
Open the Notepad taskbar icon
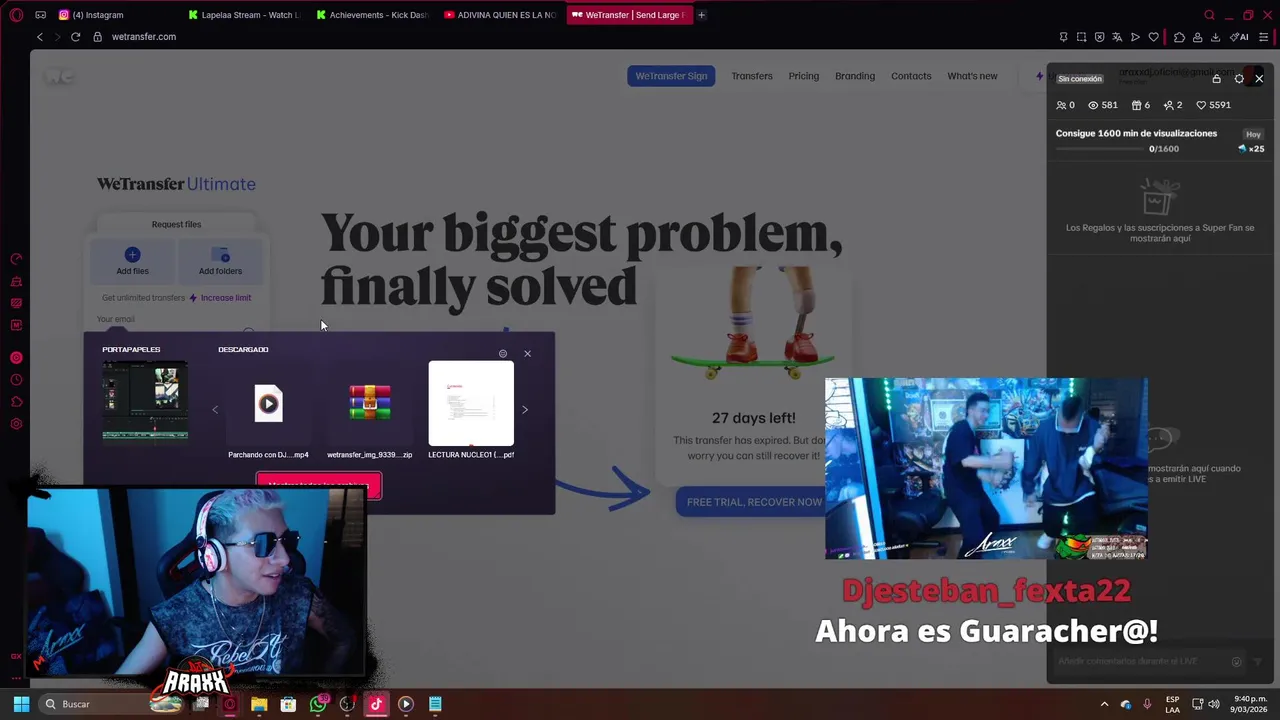(x=435, y=704)
